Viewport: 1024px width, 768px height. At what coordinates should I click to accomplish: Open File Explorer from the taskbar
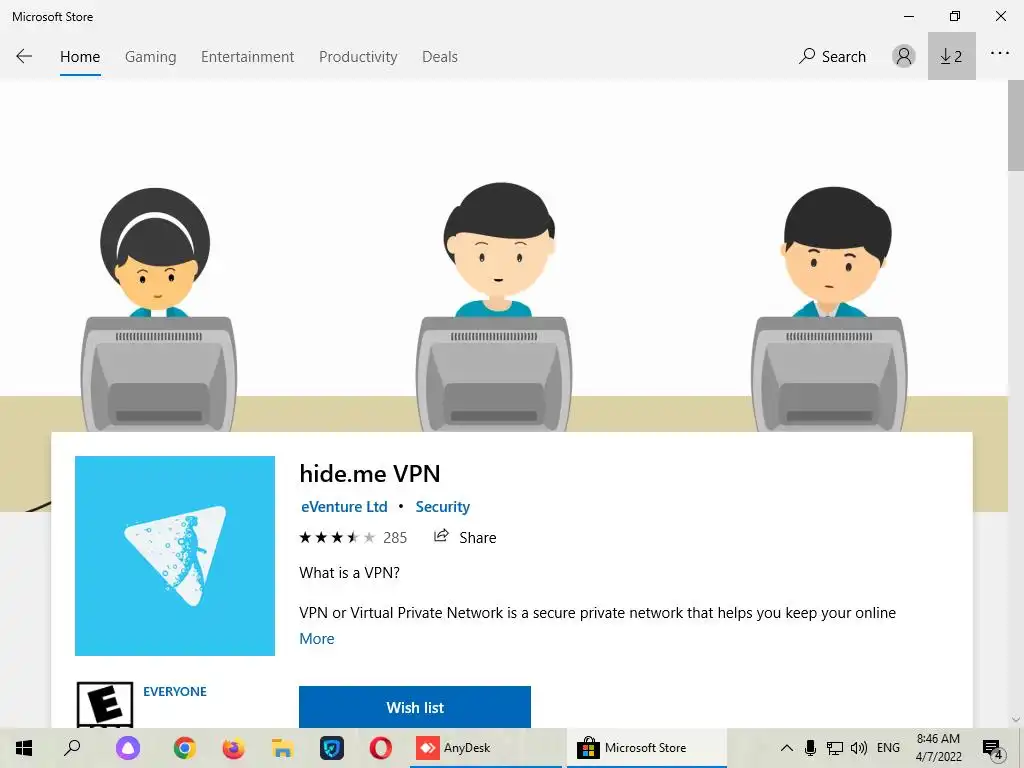(x=282, y=748)
